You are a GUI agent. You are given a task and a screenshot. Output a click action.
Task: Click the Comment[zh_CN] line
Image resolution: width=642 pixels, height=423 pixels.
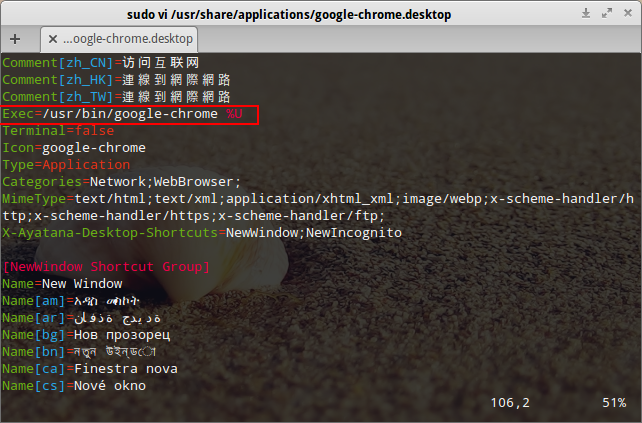click(101, 63)
